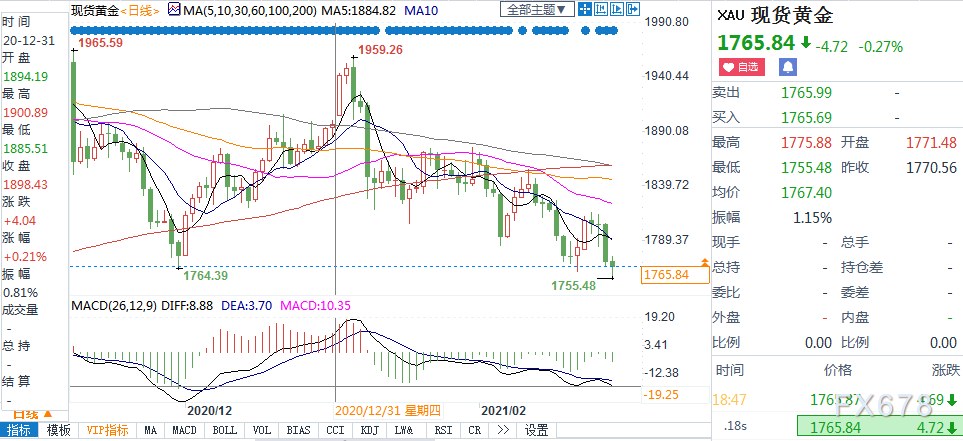The height and width of the screenshot is (441, 963).
Task: Click the 1959.26 high price marker on chart
Action: [380, 50]
